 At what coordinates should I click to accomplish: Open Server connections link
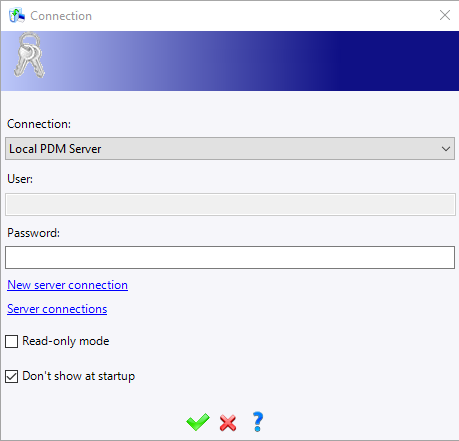click(57, 309)
